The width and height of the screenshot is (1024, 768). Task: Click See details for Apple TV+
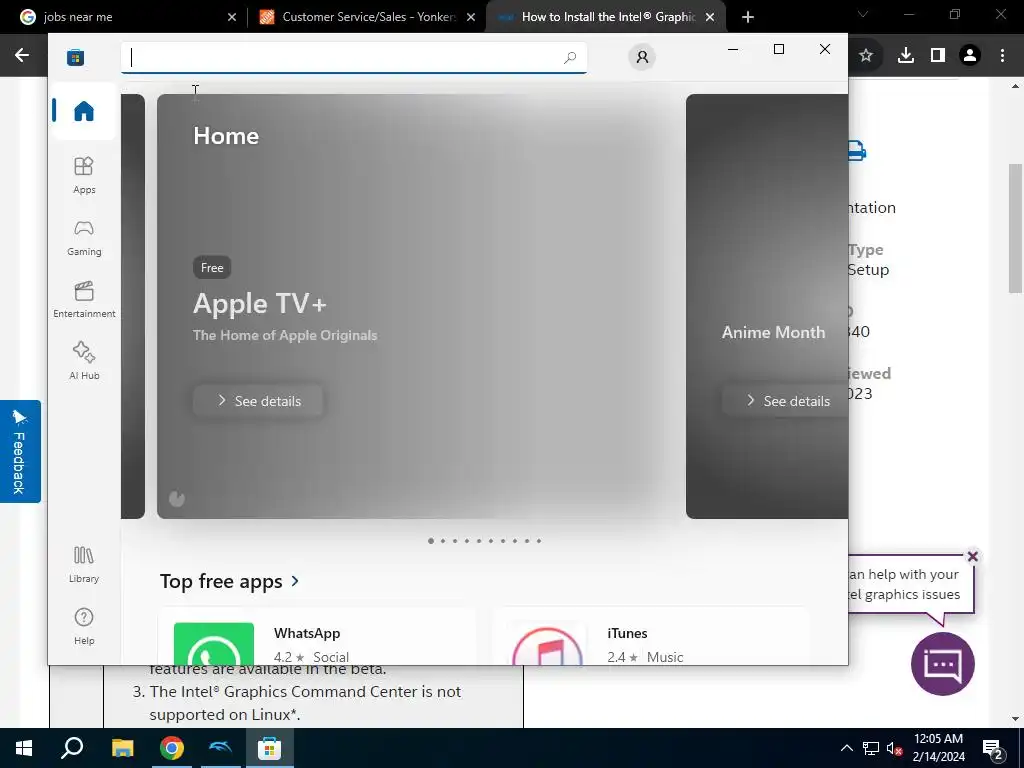[259, 401]
